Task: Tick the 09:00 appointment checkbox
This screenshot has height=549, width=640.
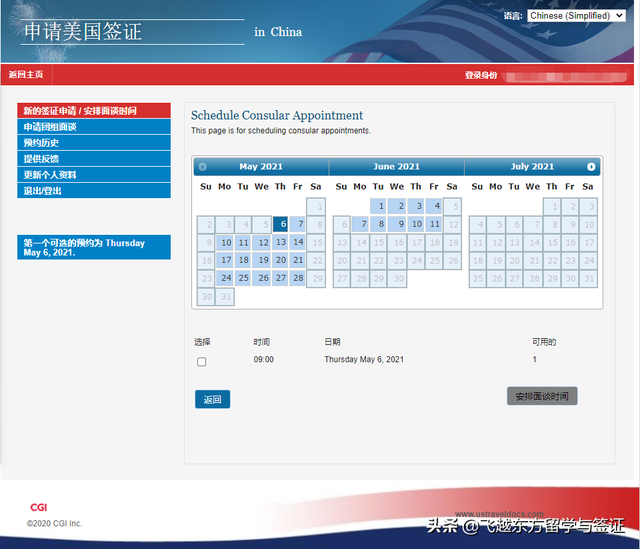Action: pyautogui.click(x=202, y=362)
